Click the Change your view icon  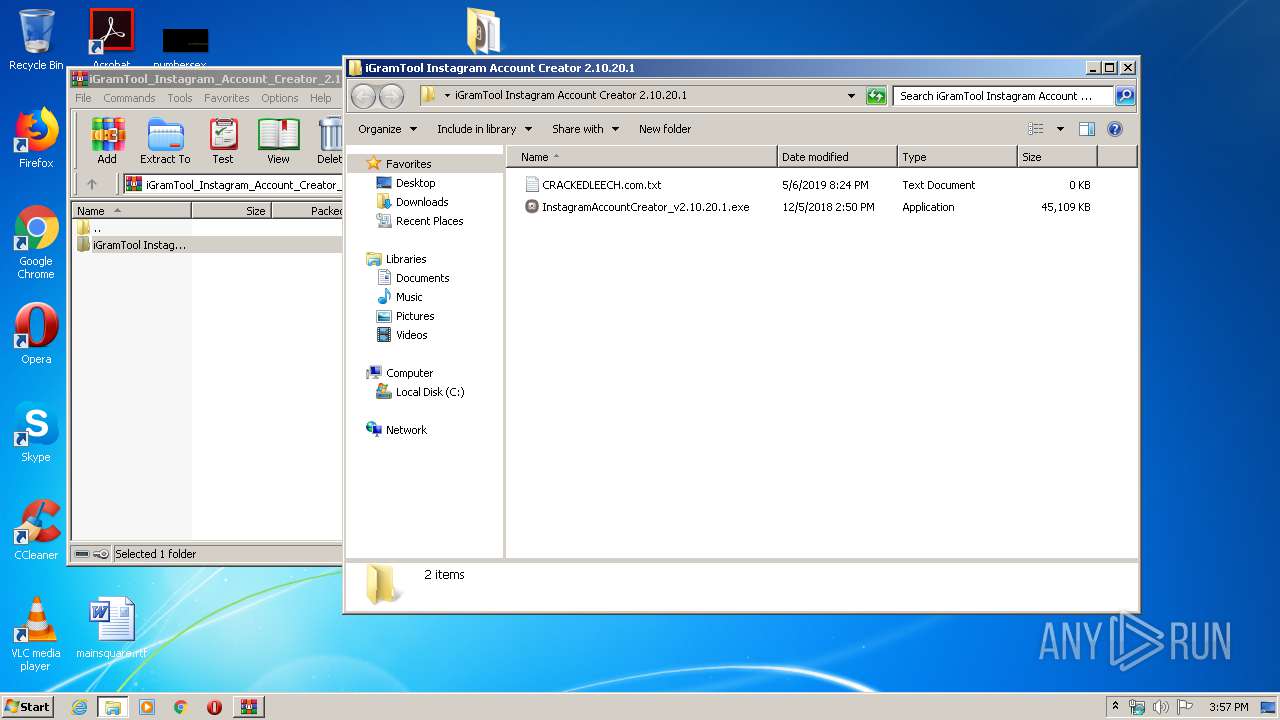point(1036,129)
